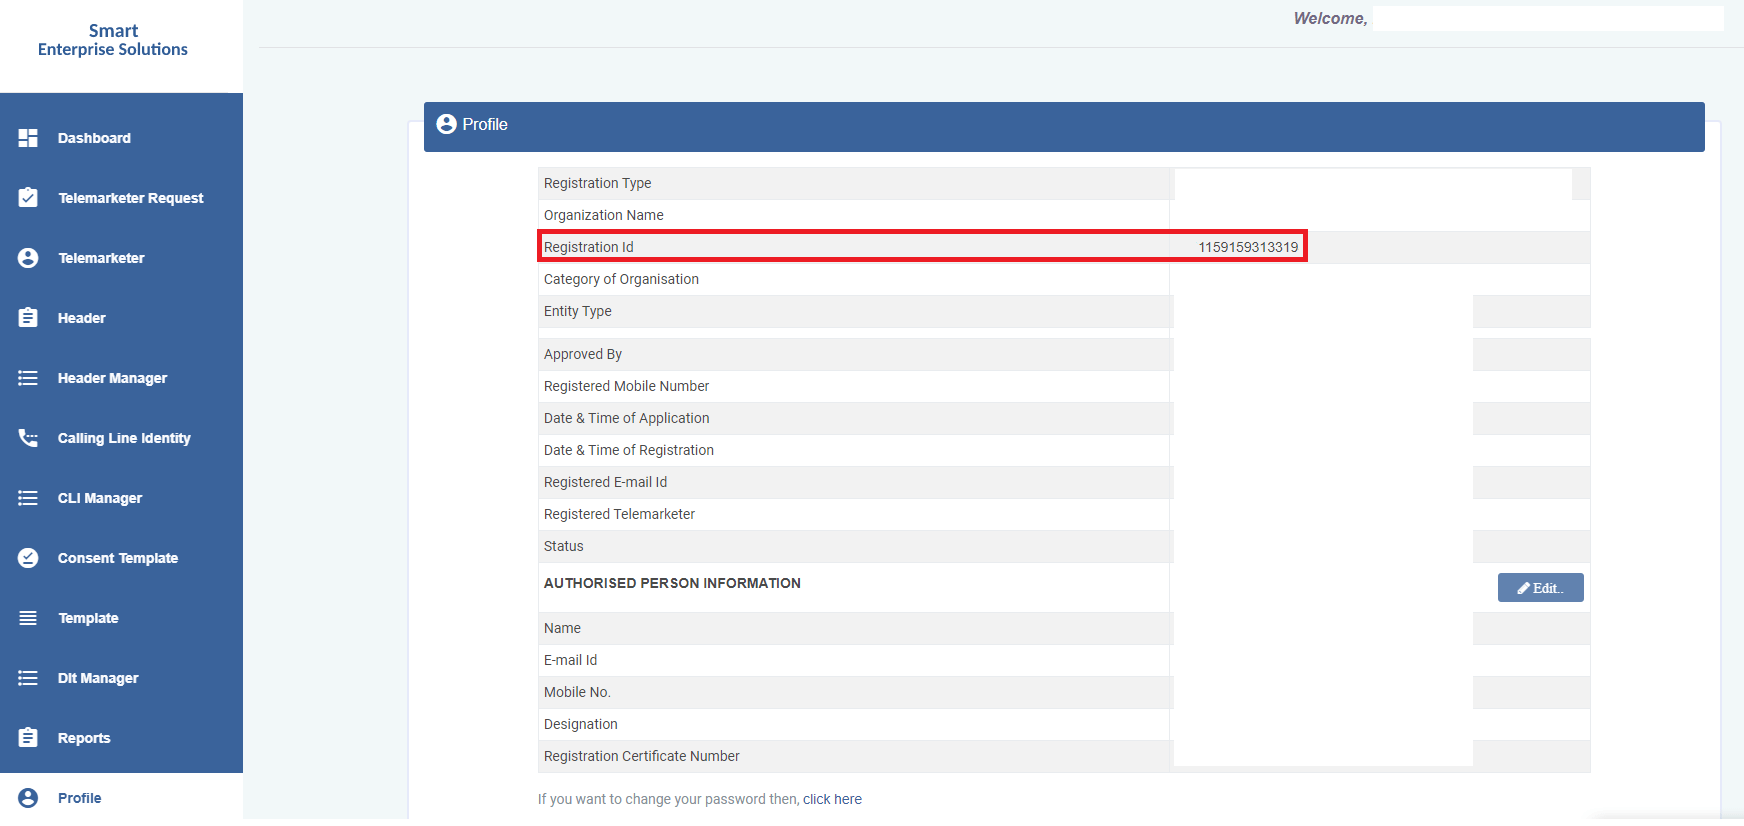The height and width of the screenshot is (826, 1744).
Task: Click the Date & Time of Registration label
Action: pyautogui.click(x=629, y=450)
